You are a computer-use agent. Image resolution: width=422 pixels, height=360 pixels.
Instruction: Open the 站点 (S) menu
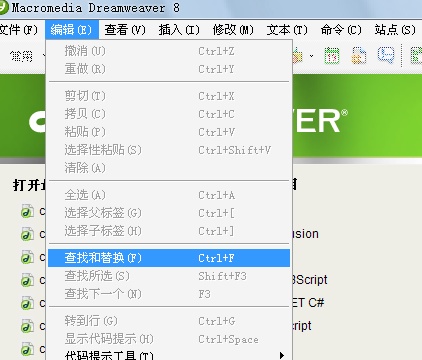point(395,30)
